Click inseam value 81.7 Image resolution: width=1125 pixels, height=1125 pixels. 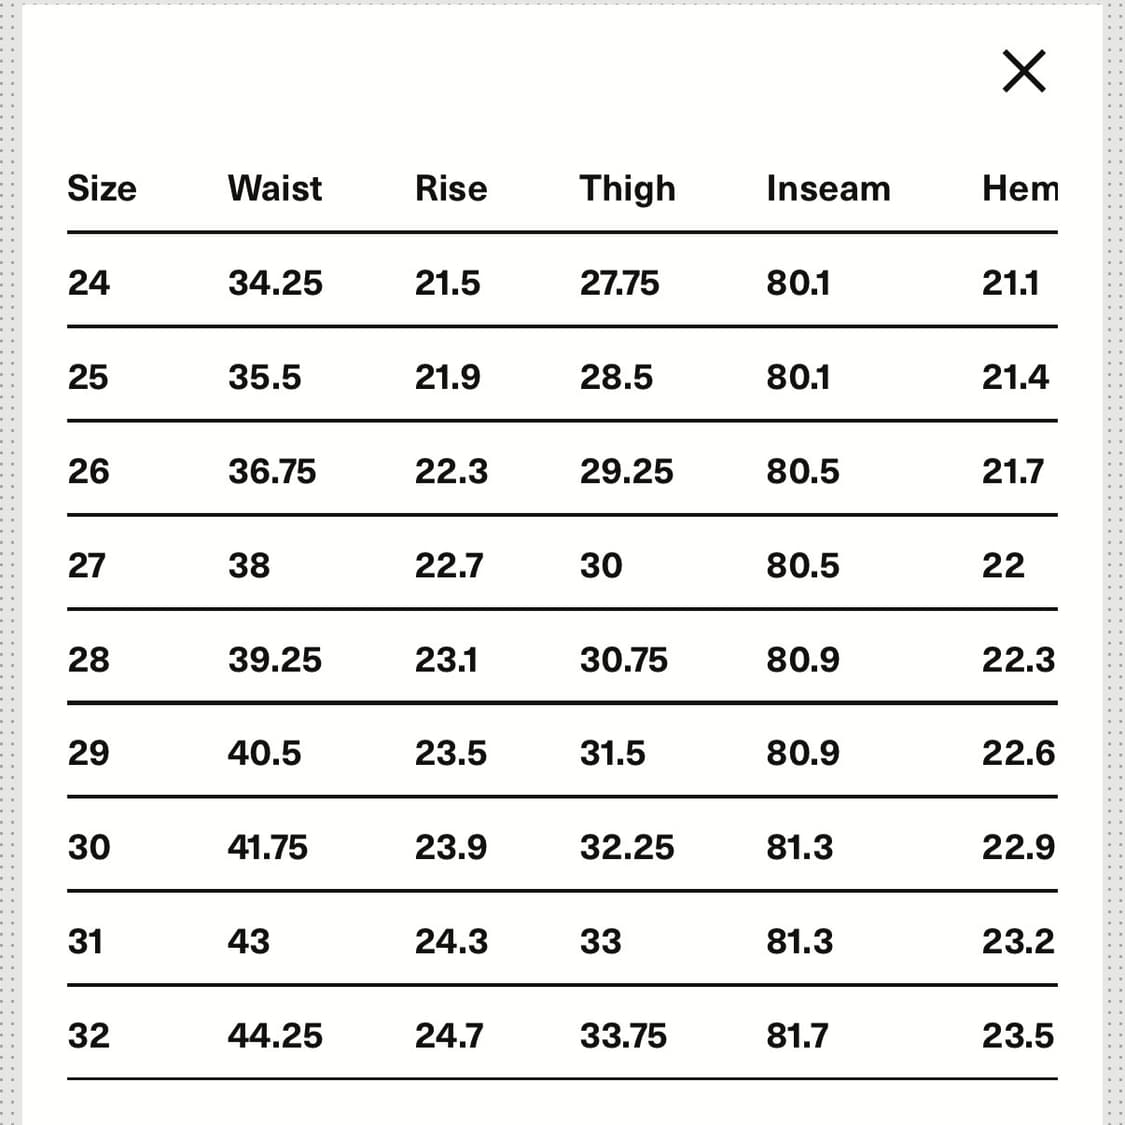point(797,1036)
